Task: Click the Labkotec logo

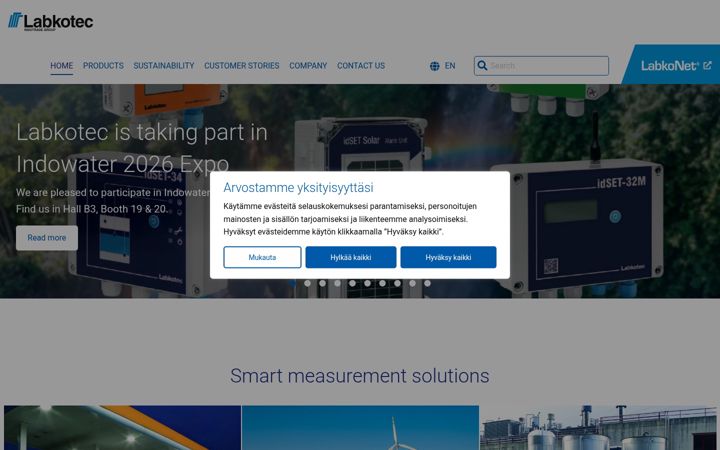Action: tap(51, 21)
